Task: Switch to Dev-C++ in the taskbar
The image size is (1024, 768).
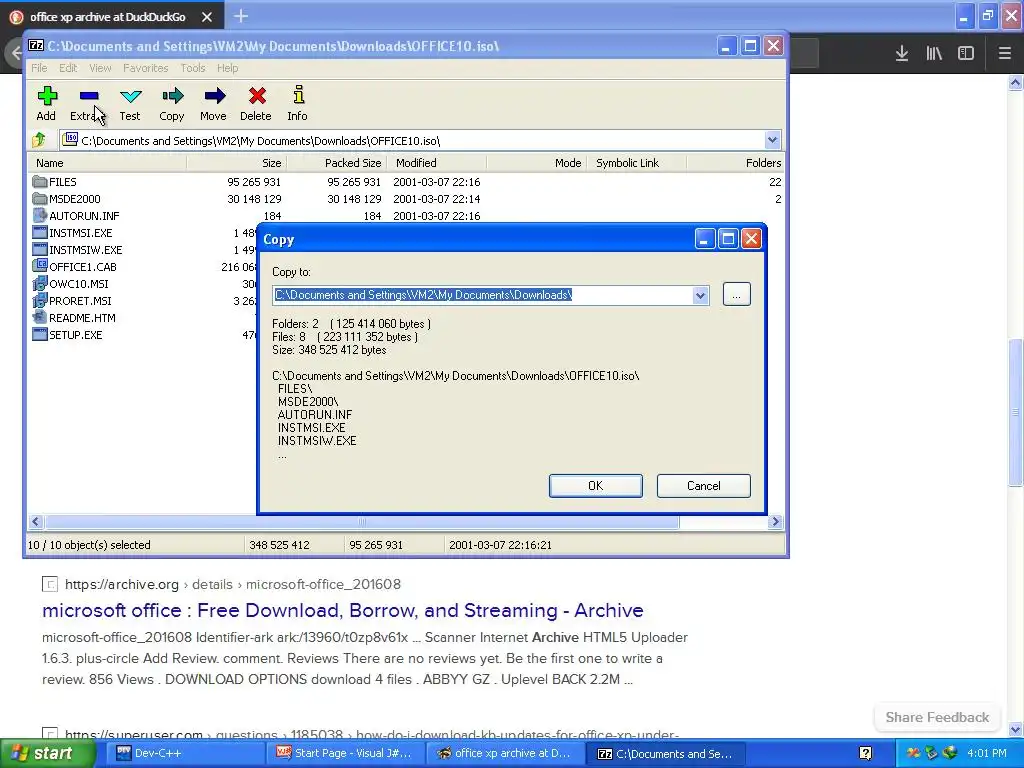Action: point(186,754)
